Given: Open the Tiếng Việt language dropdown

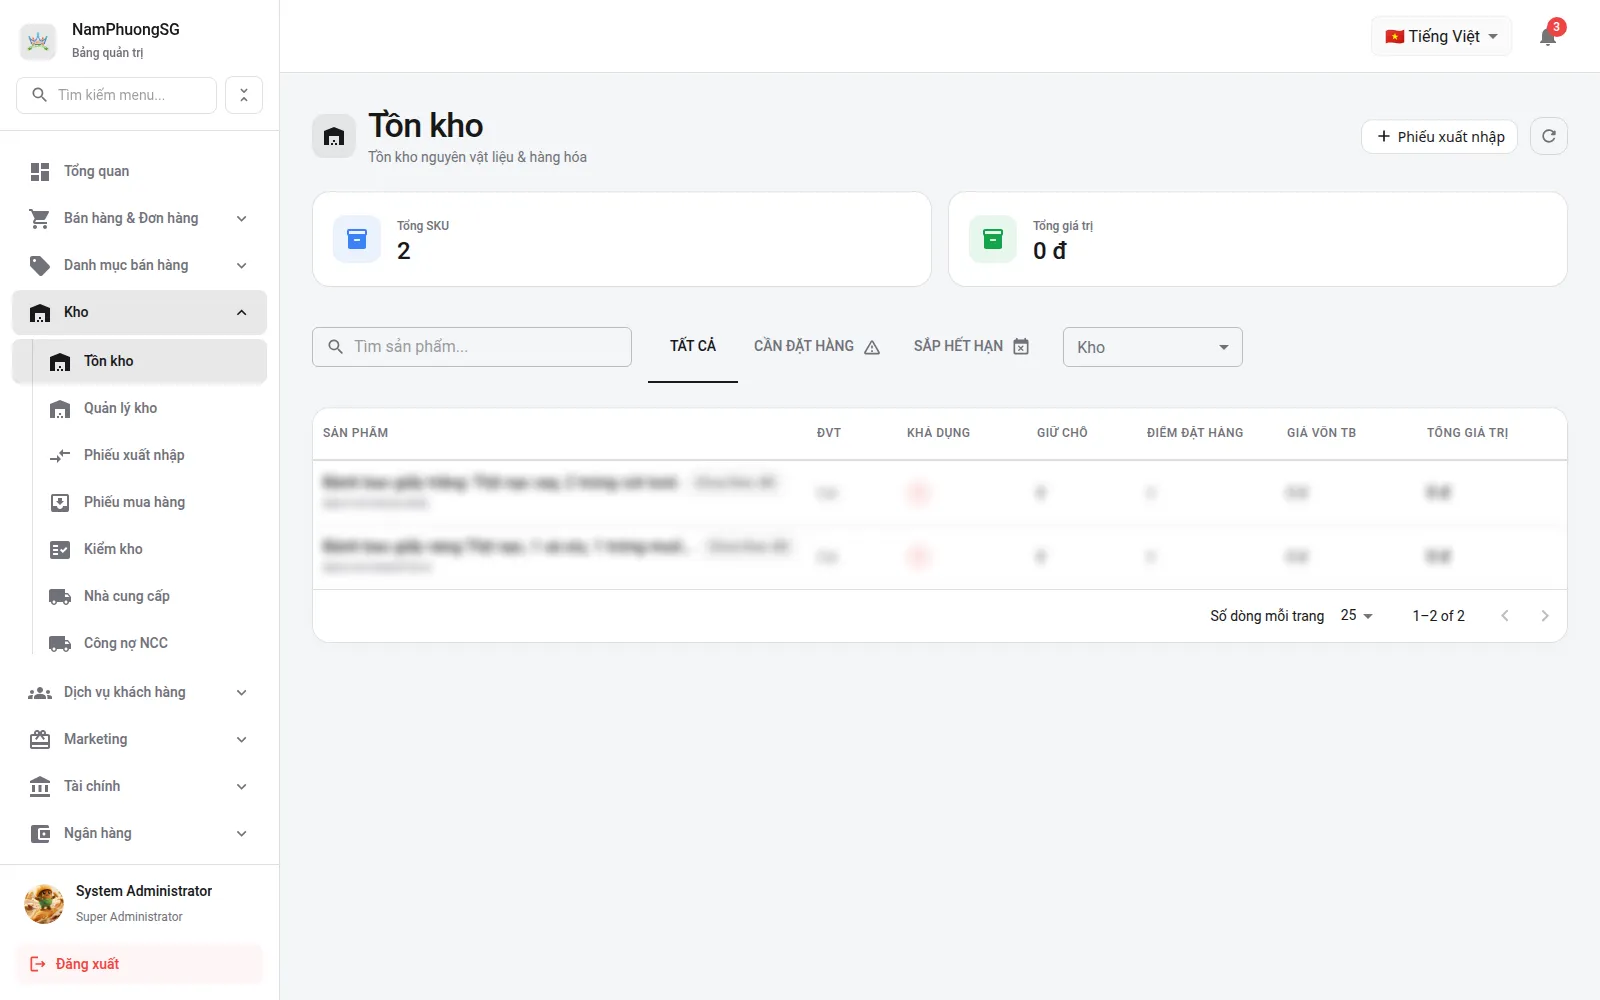Looking at the screenshot, I should [x=1441, y=37].
